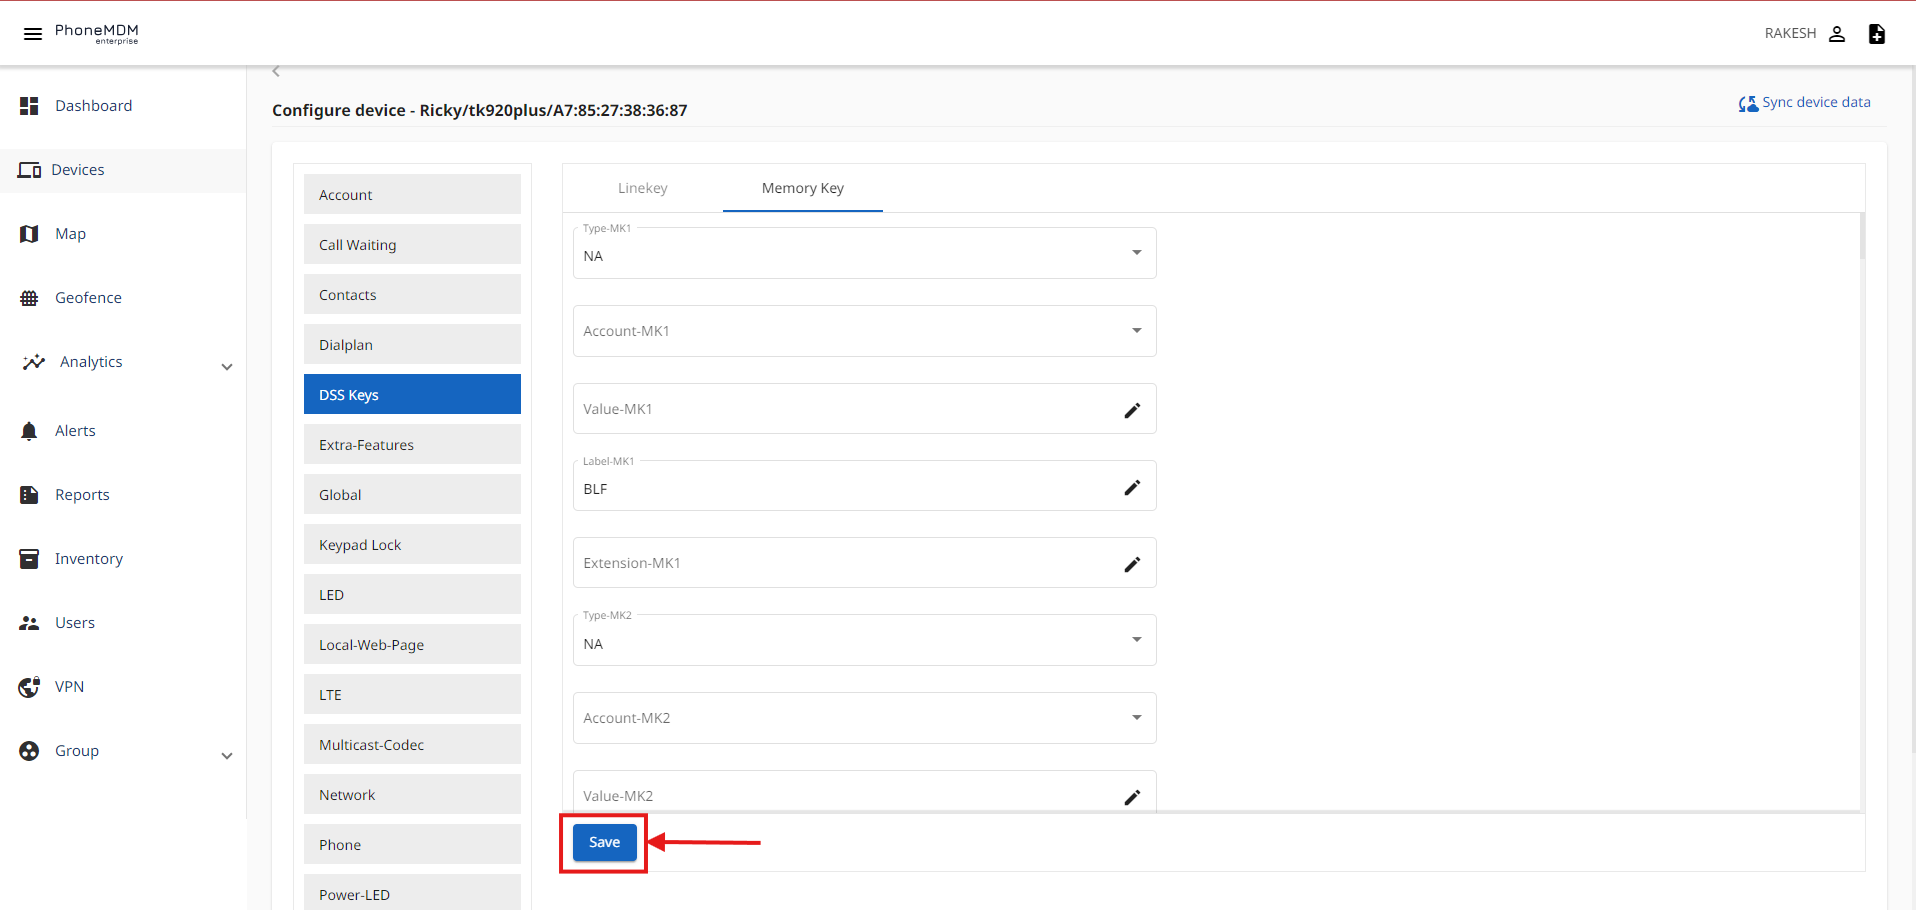Screen dimensions: 1916x910
Task: Open the hamburger navigation menu
Action: point(32,34)
